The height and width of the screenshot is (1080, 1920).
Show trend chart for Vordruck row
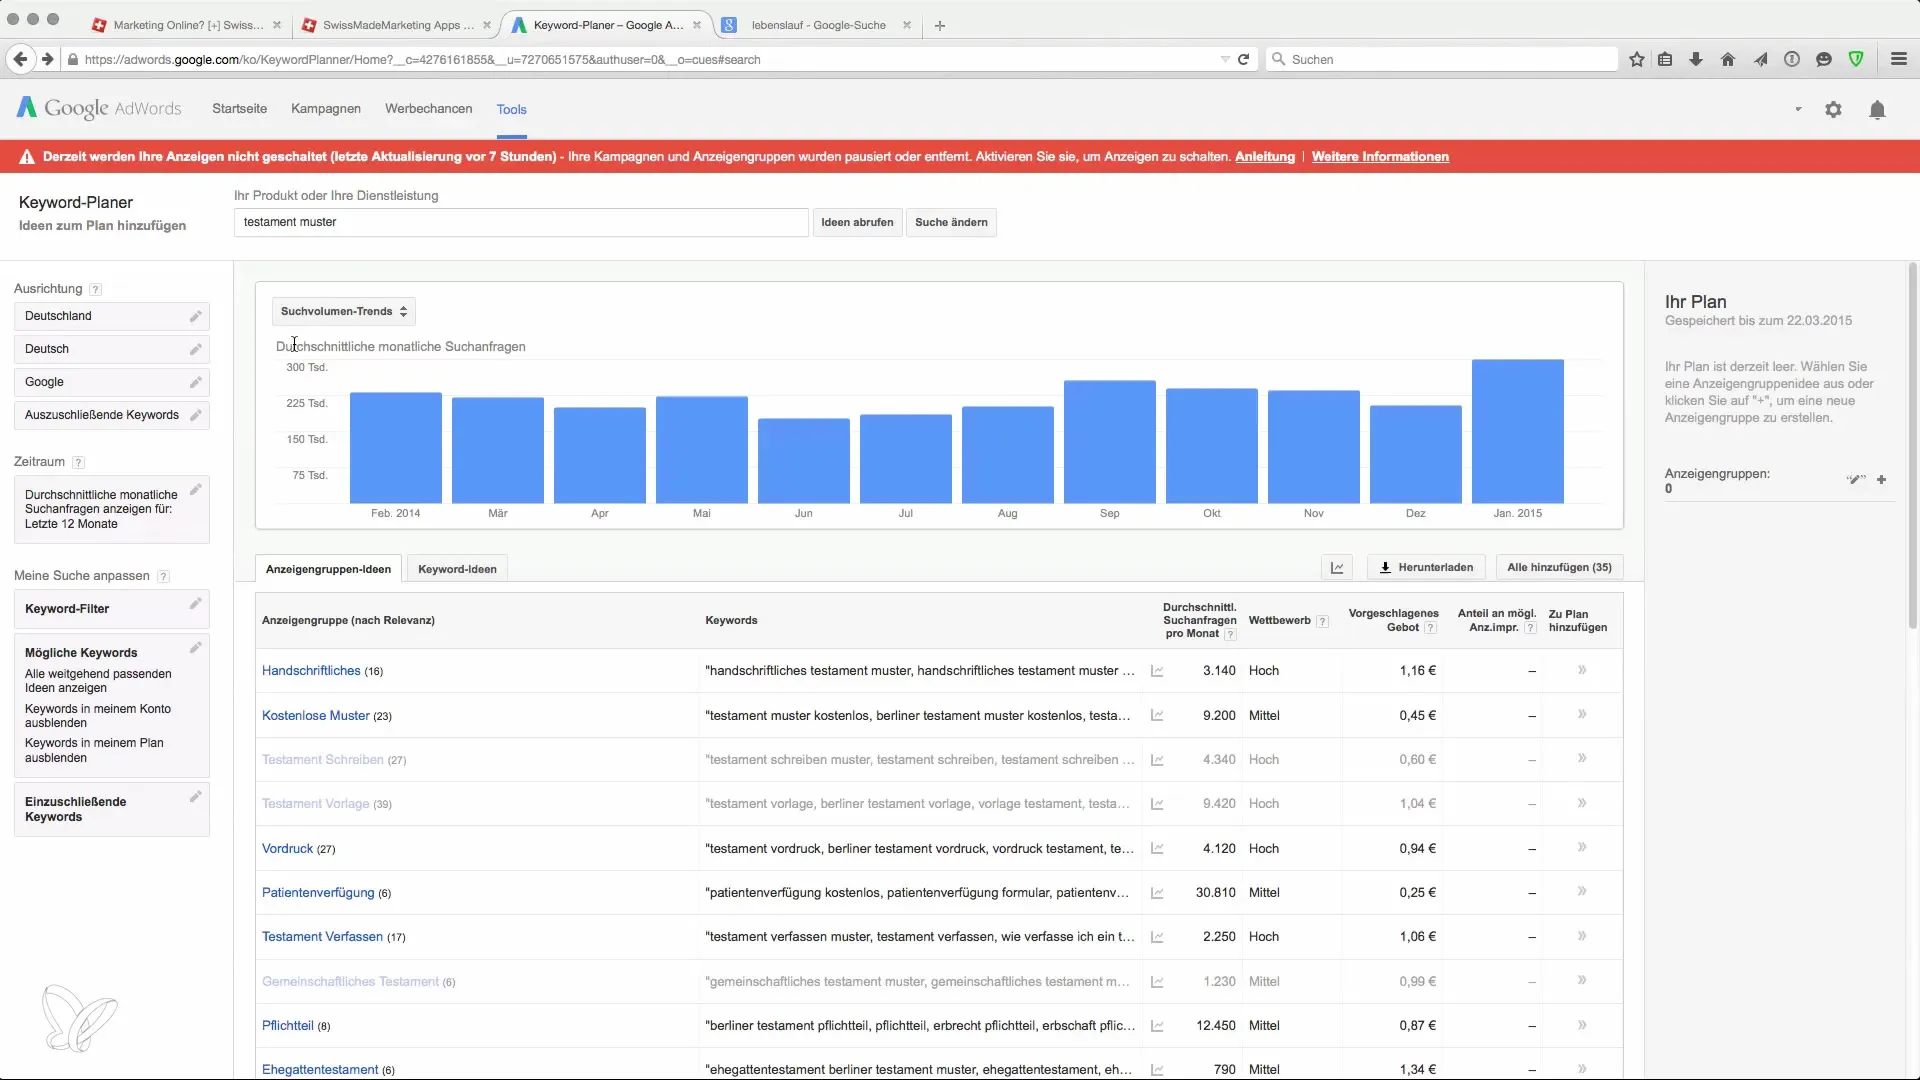(x=1157, y=849)
